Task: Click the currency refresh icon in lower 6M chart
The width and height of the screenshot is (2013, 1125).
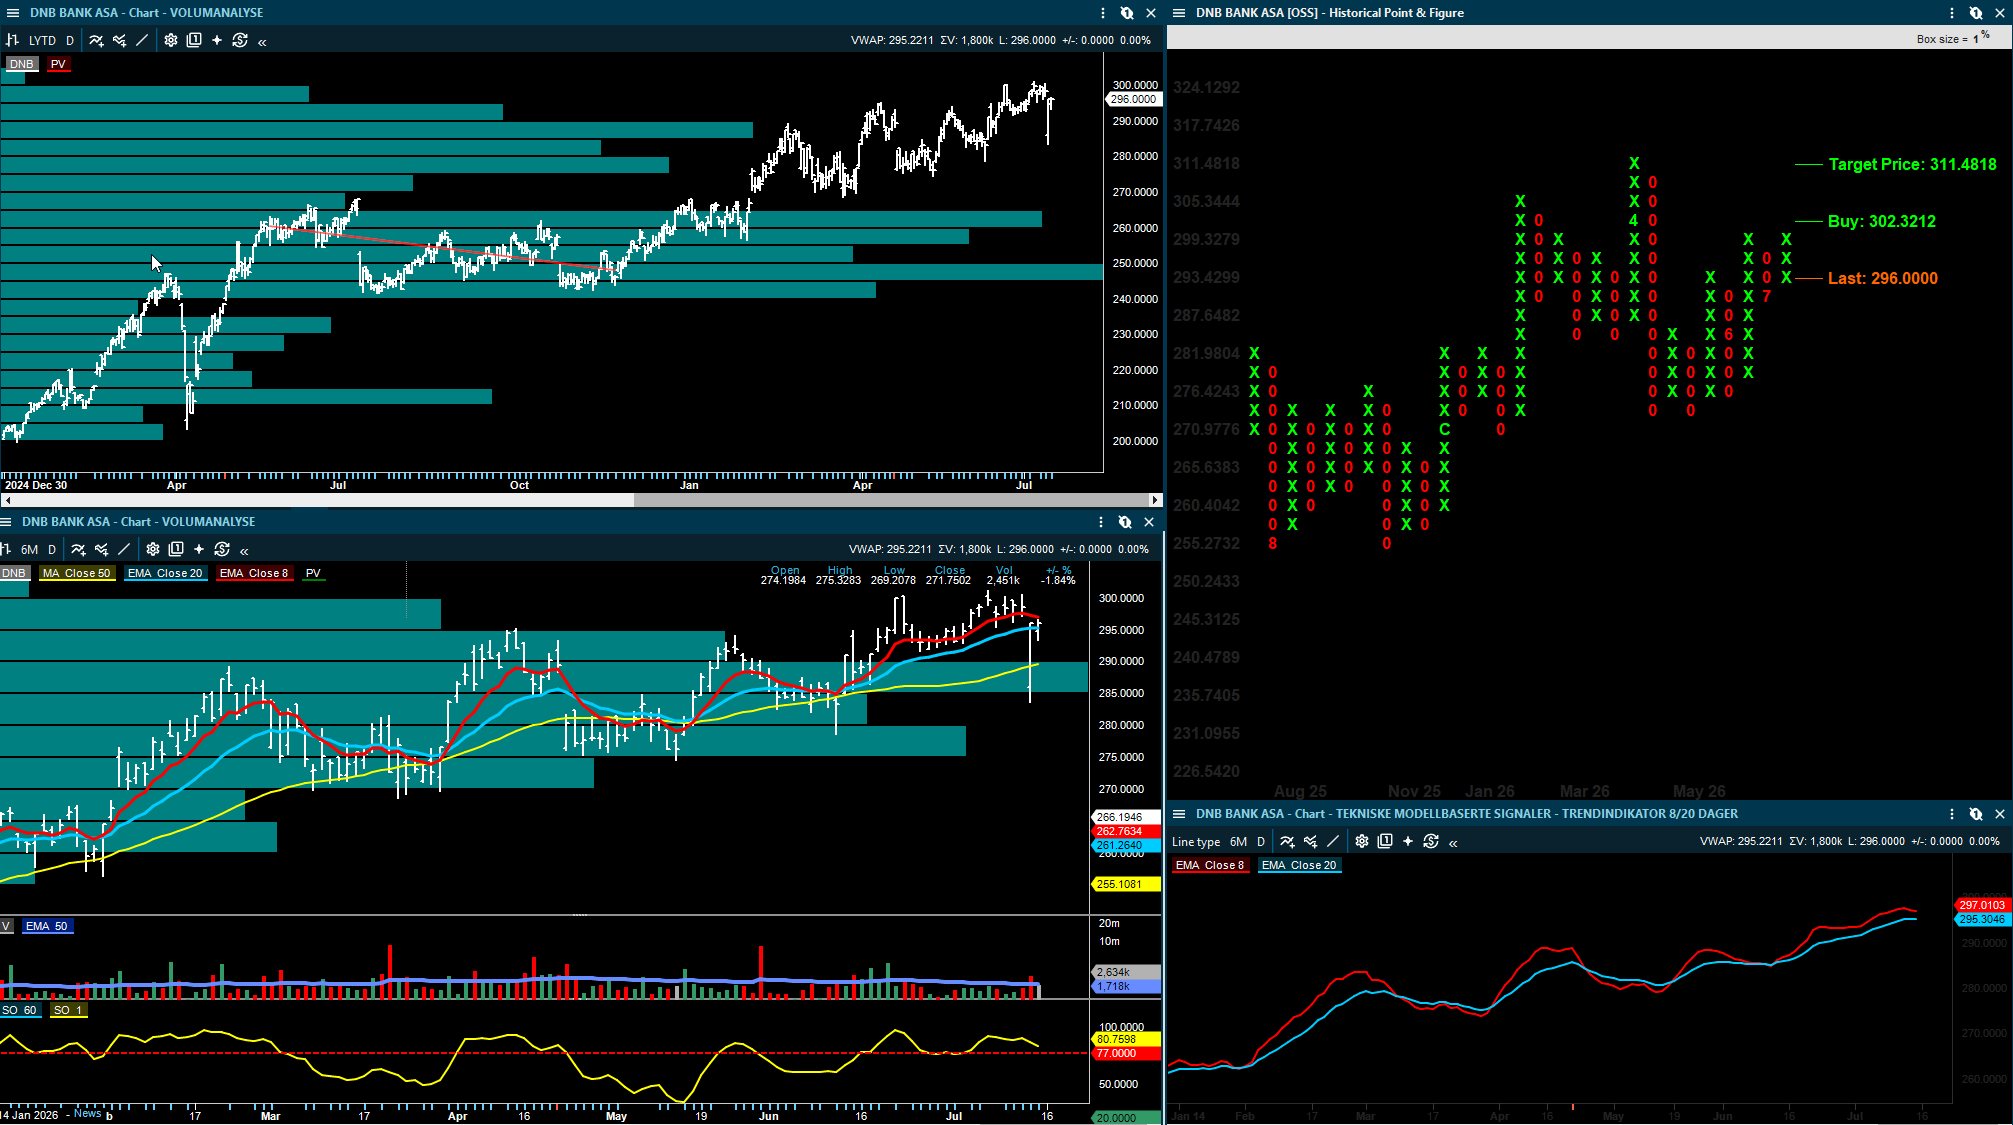Action: (222, 549)
